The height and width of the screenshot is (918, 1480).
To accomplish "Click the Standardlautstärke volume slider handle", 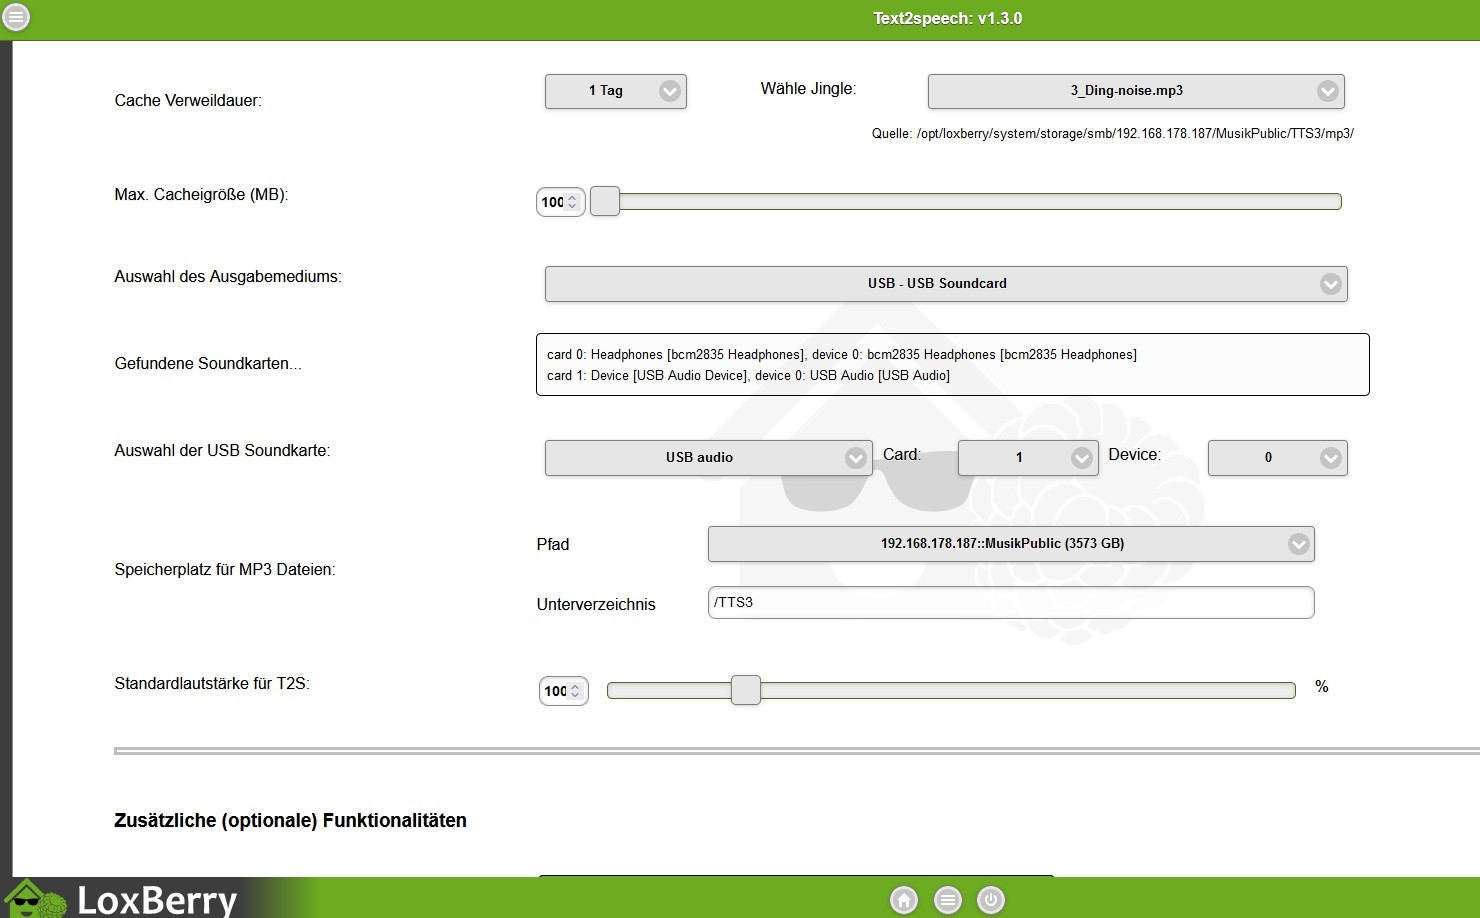I will click(x=745, y=690).
